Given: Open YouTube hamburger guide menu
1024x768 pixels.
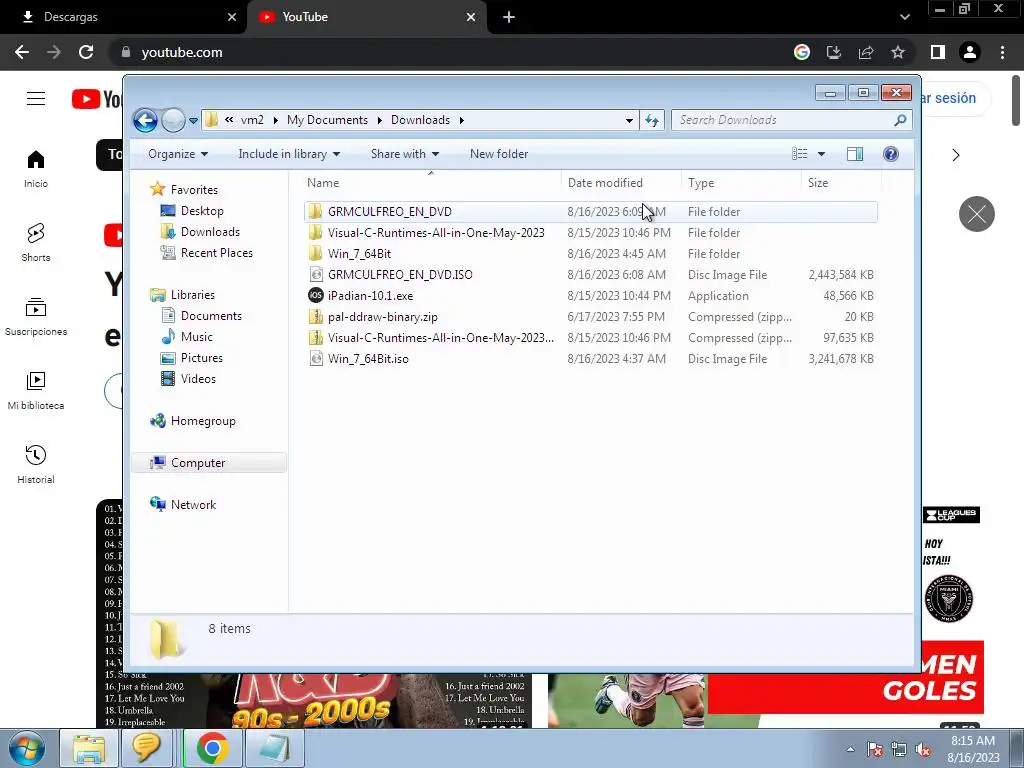Looking at the screenshot, I should click(x=36, y=99).
